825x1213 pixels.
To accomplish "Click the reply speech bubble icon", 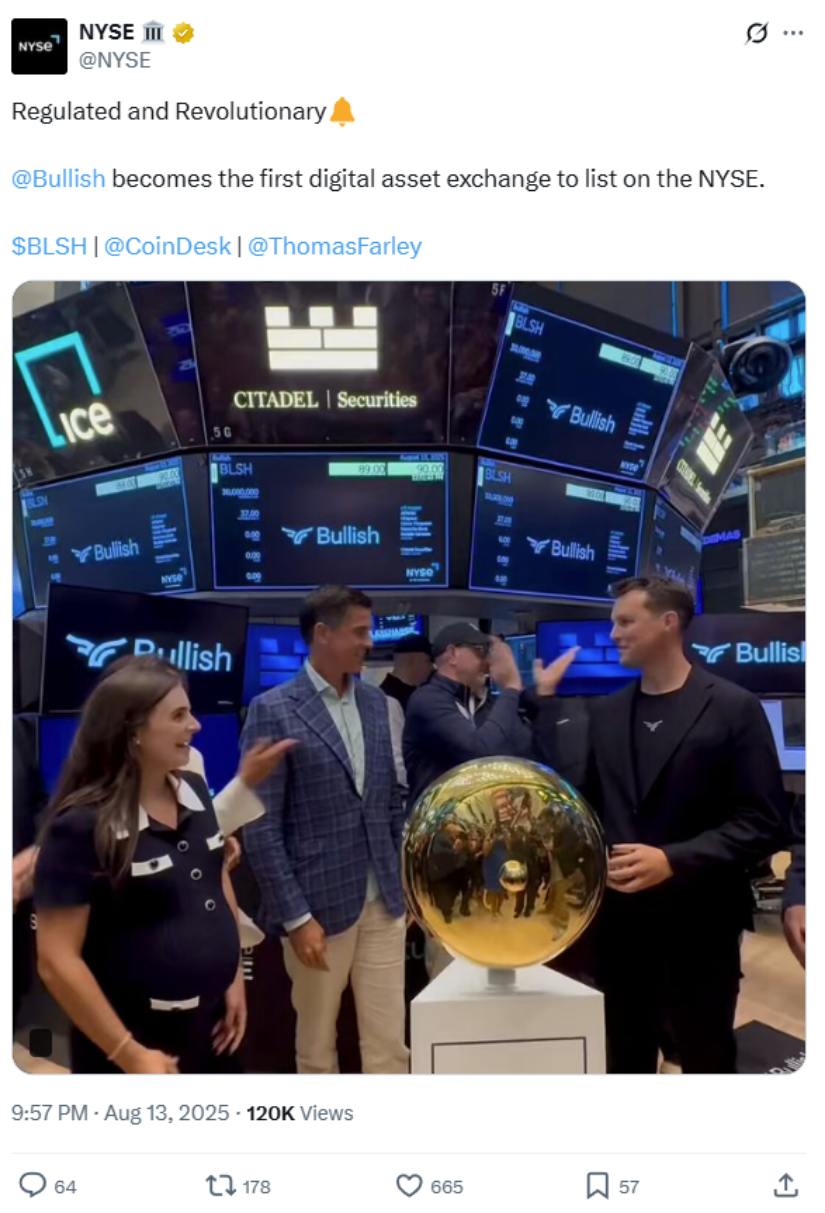I will [x=33, y=1185].
